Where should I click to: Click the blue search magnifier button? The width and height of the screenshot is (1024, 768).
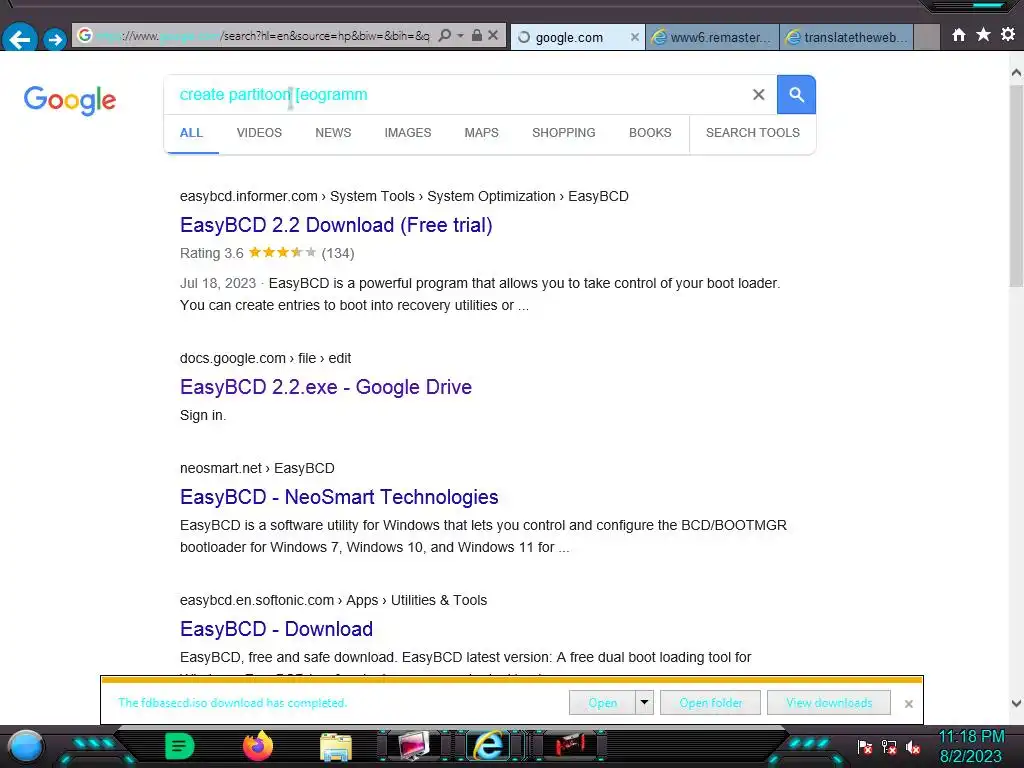[x=796, y=95]
